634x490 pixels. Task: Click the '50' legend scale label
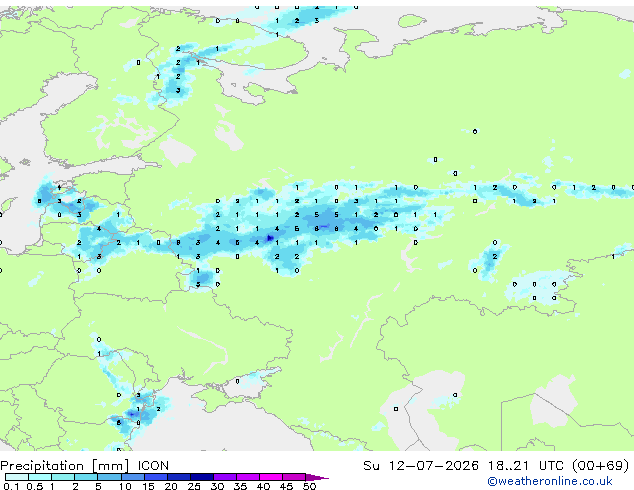tap(309, 486)
